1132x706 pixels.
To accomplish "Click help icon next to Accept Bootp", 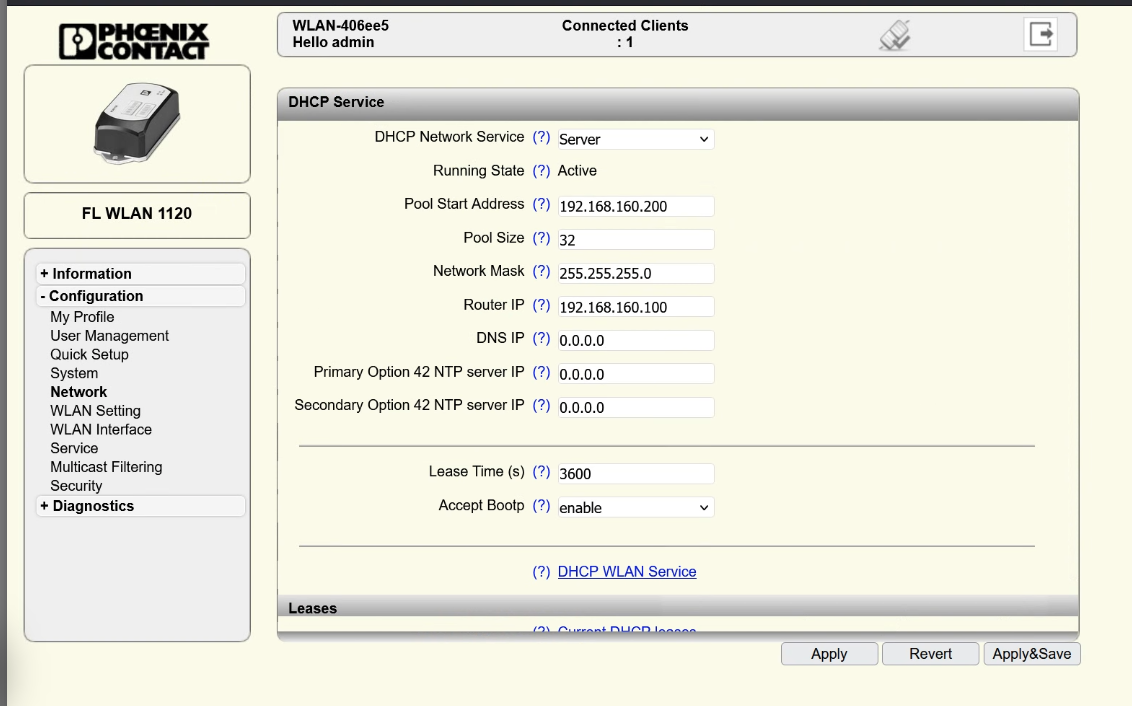I will (x=541, y=506).
